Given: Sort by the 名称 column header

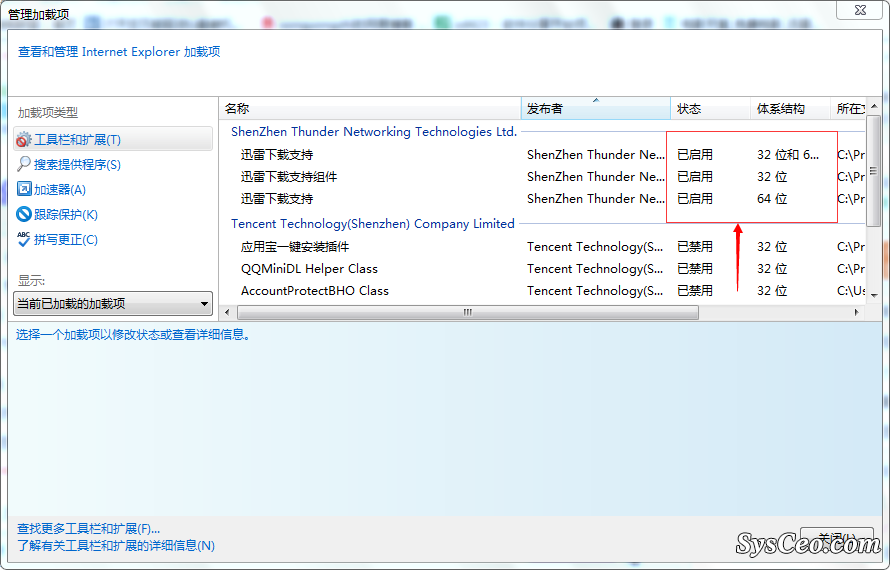Looking at the screenshot, I should tap(370, 108).
